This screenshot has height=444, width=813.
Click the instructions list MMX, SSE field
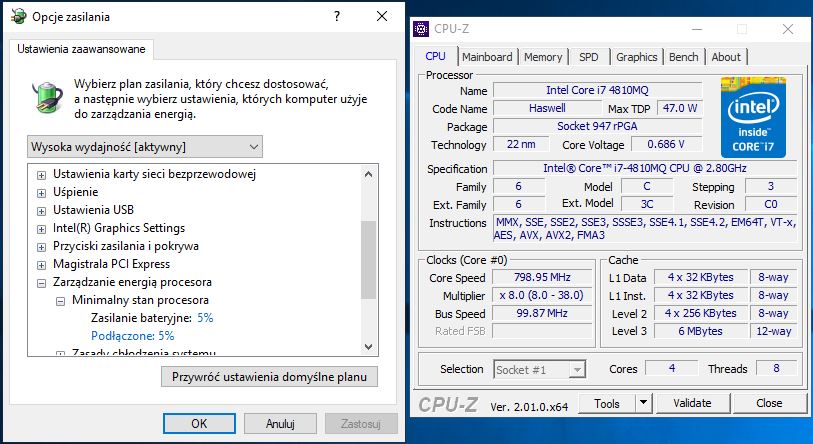coord(645,229)
